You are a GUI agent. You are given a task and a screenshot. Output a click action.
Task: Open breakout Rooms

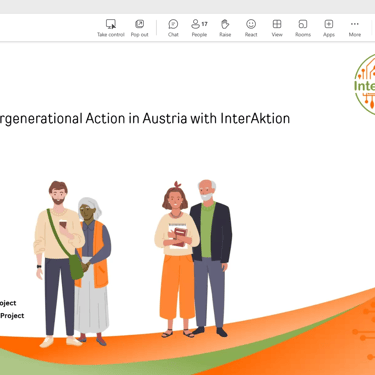point(303,28)
